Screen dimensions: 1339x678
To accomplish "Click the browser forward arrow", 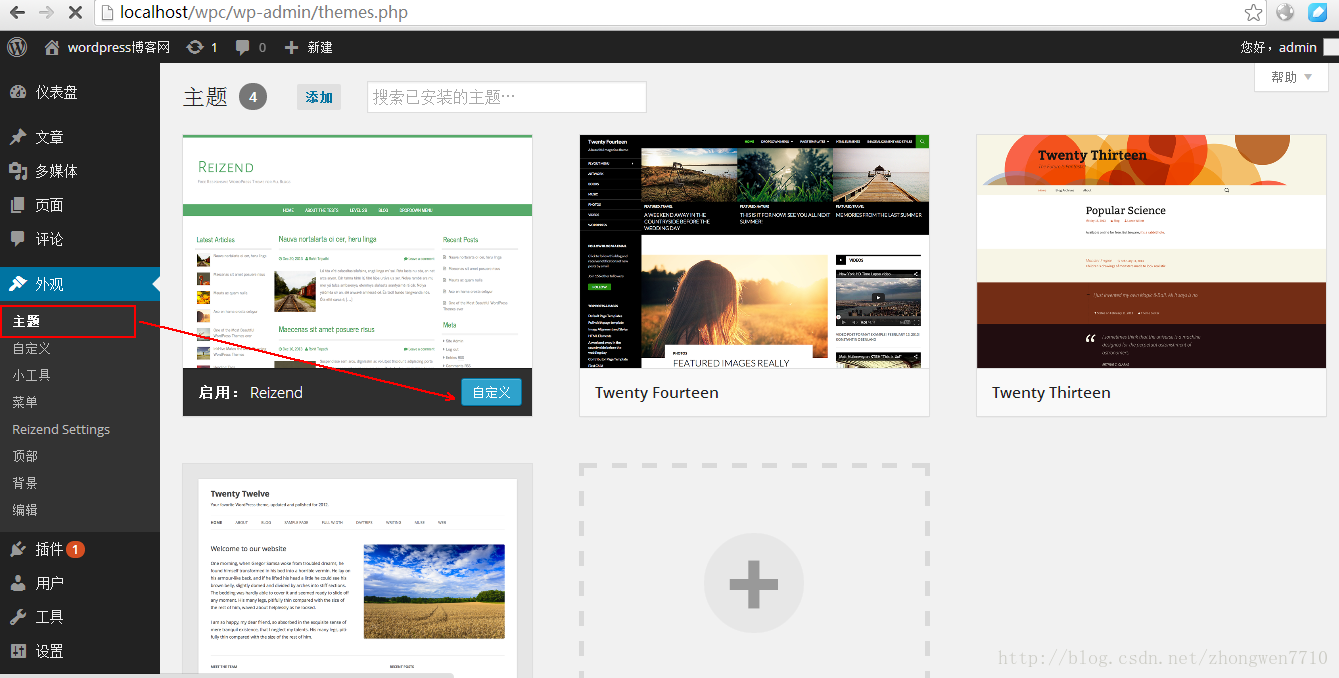I will point(46,13).
